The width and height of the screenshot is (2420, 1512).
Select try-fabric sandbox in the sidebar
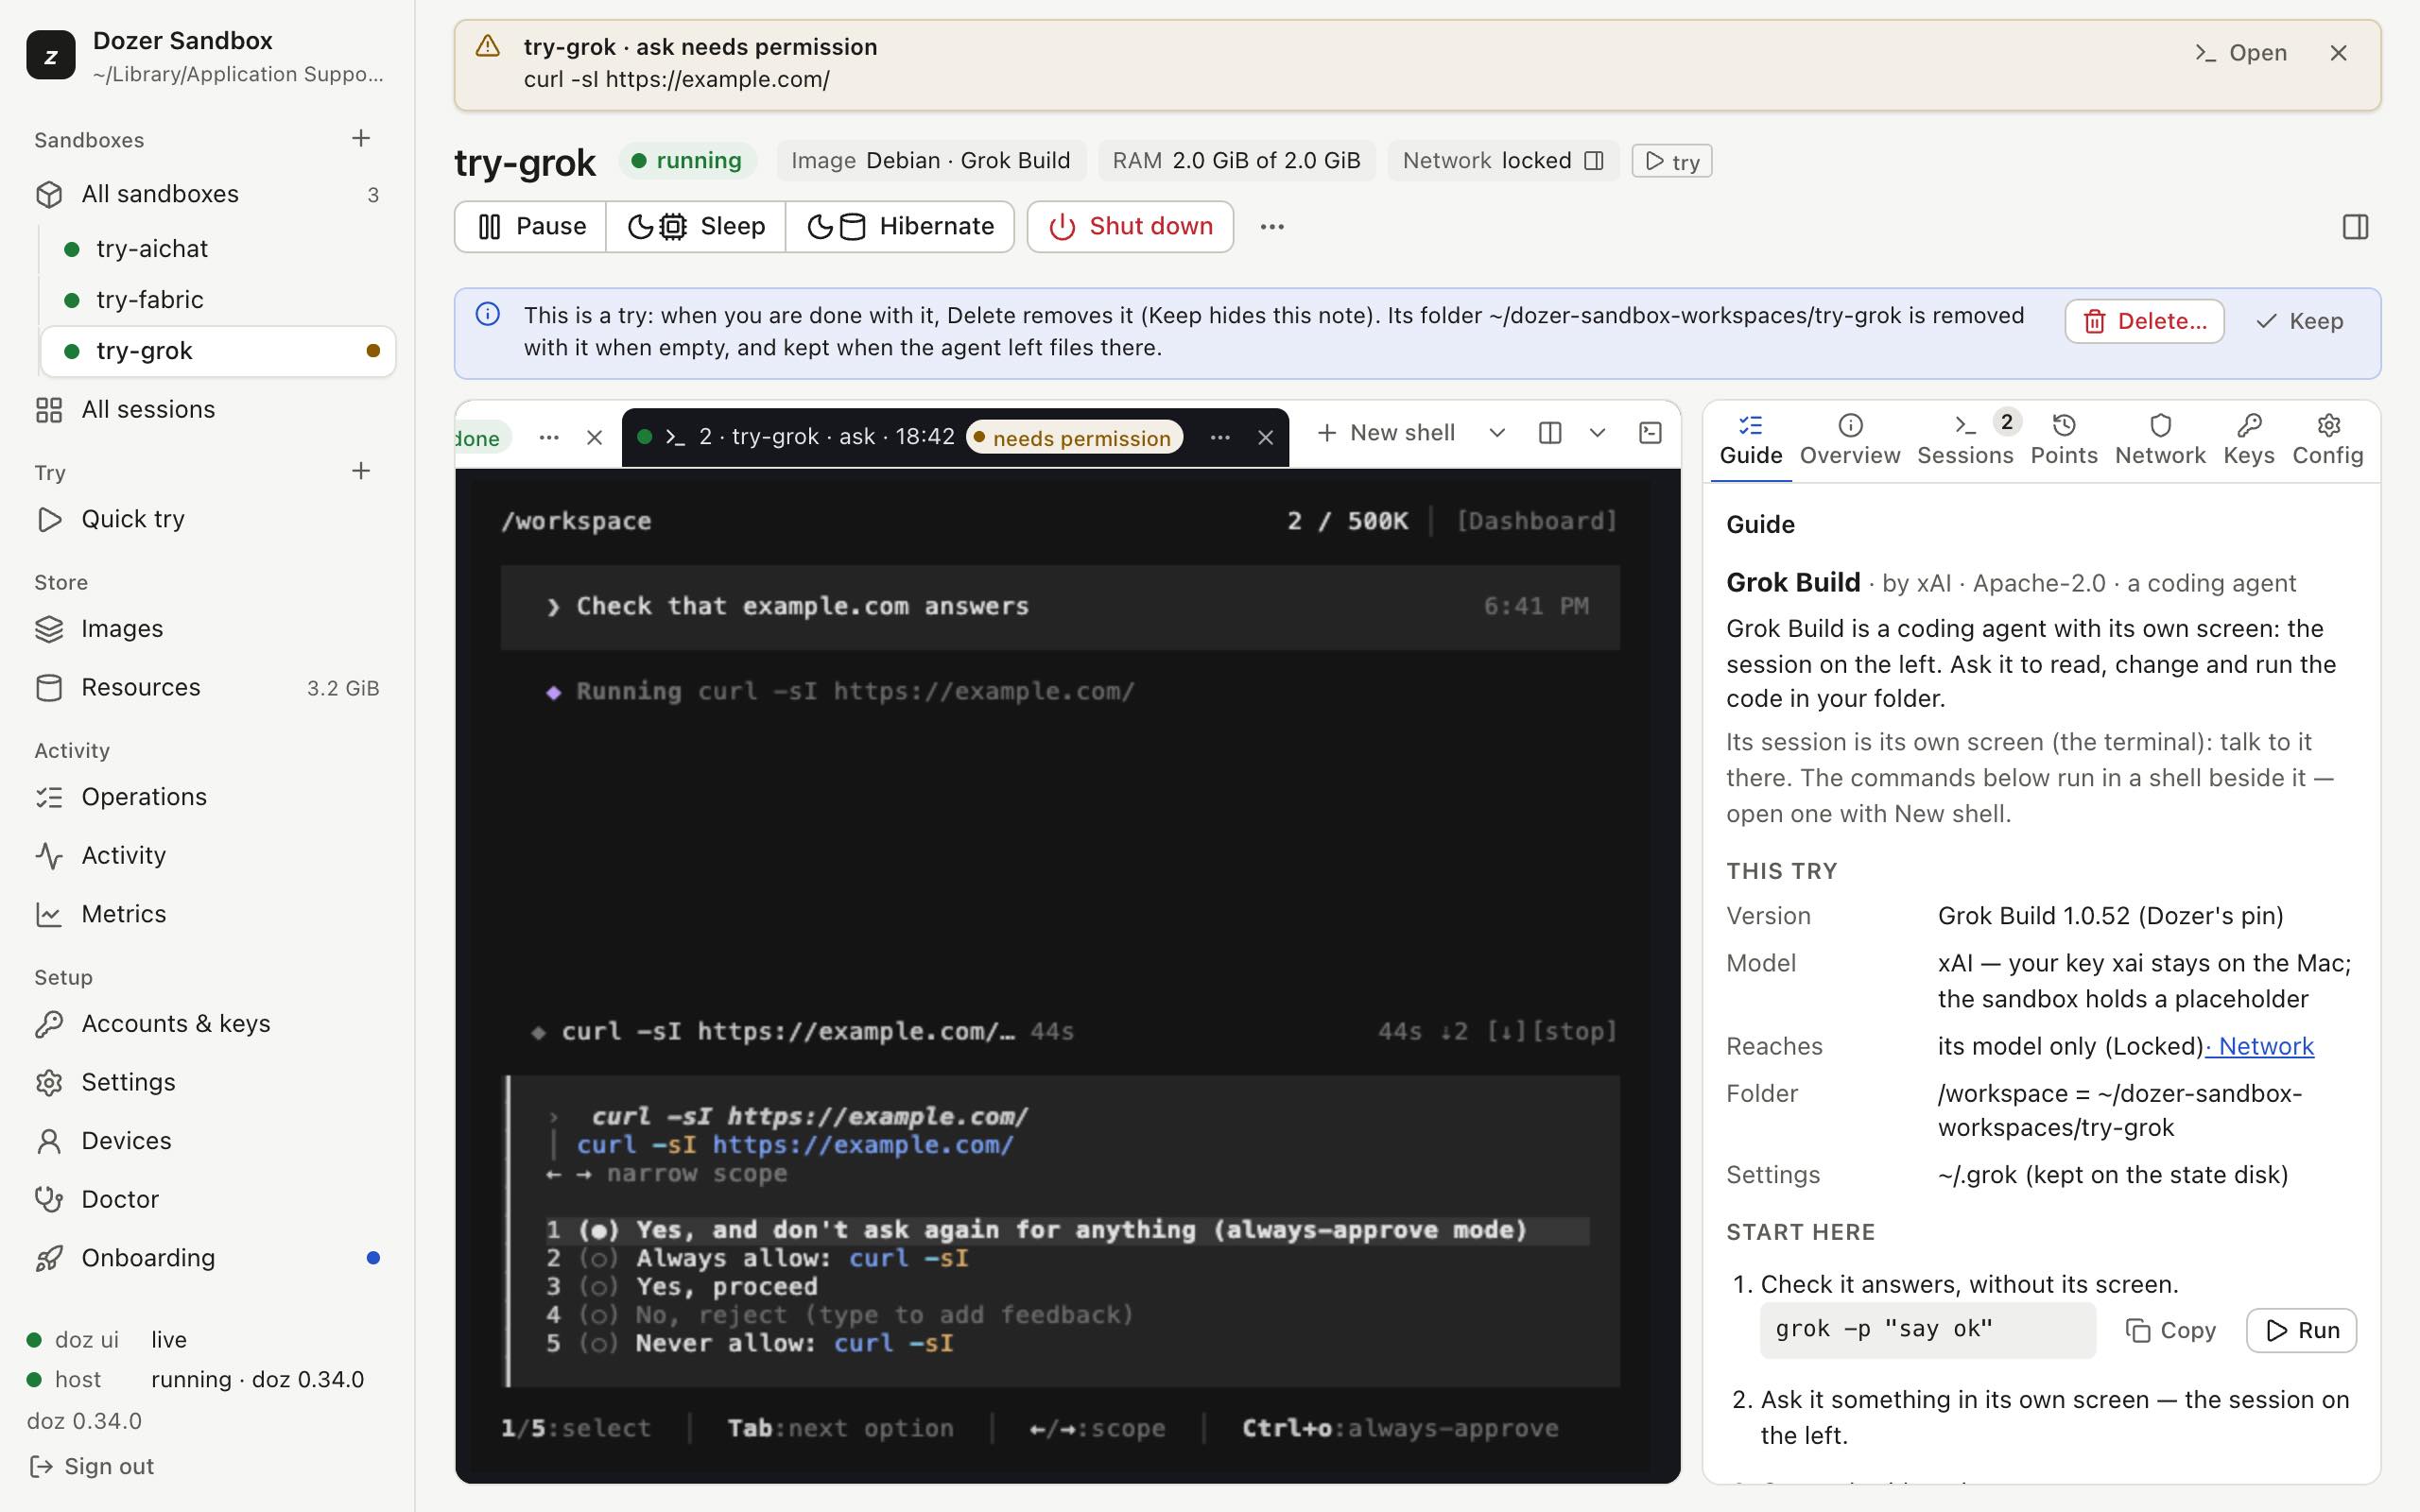(218, 300)
